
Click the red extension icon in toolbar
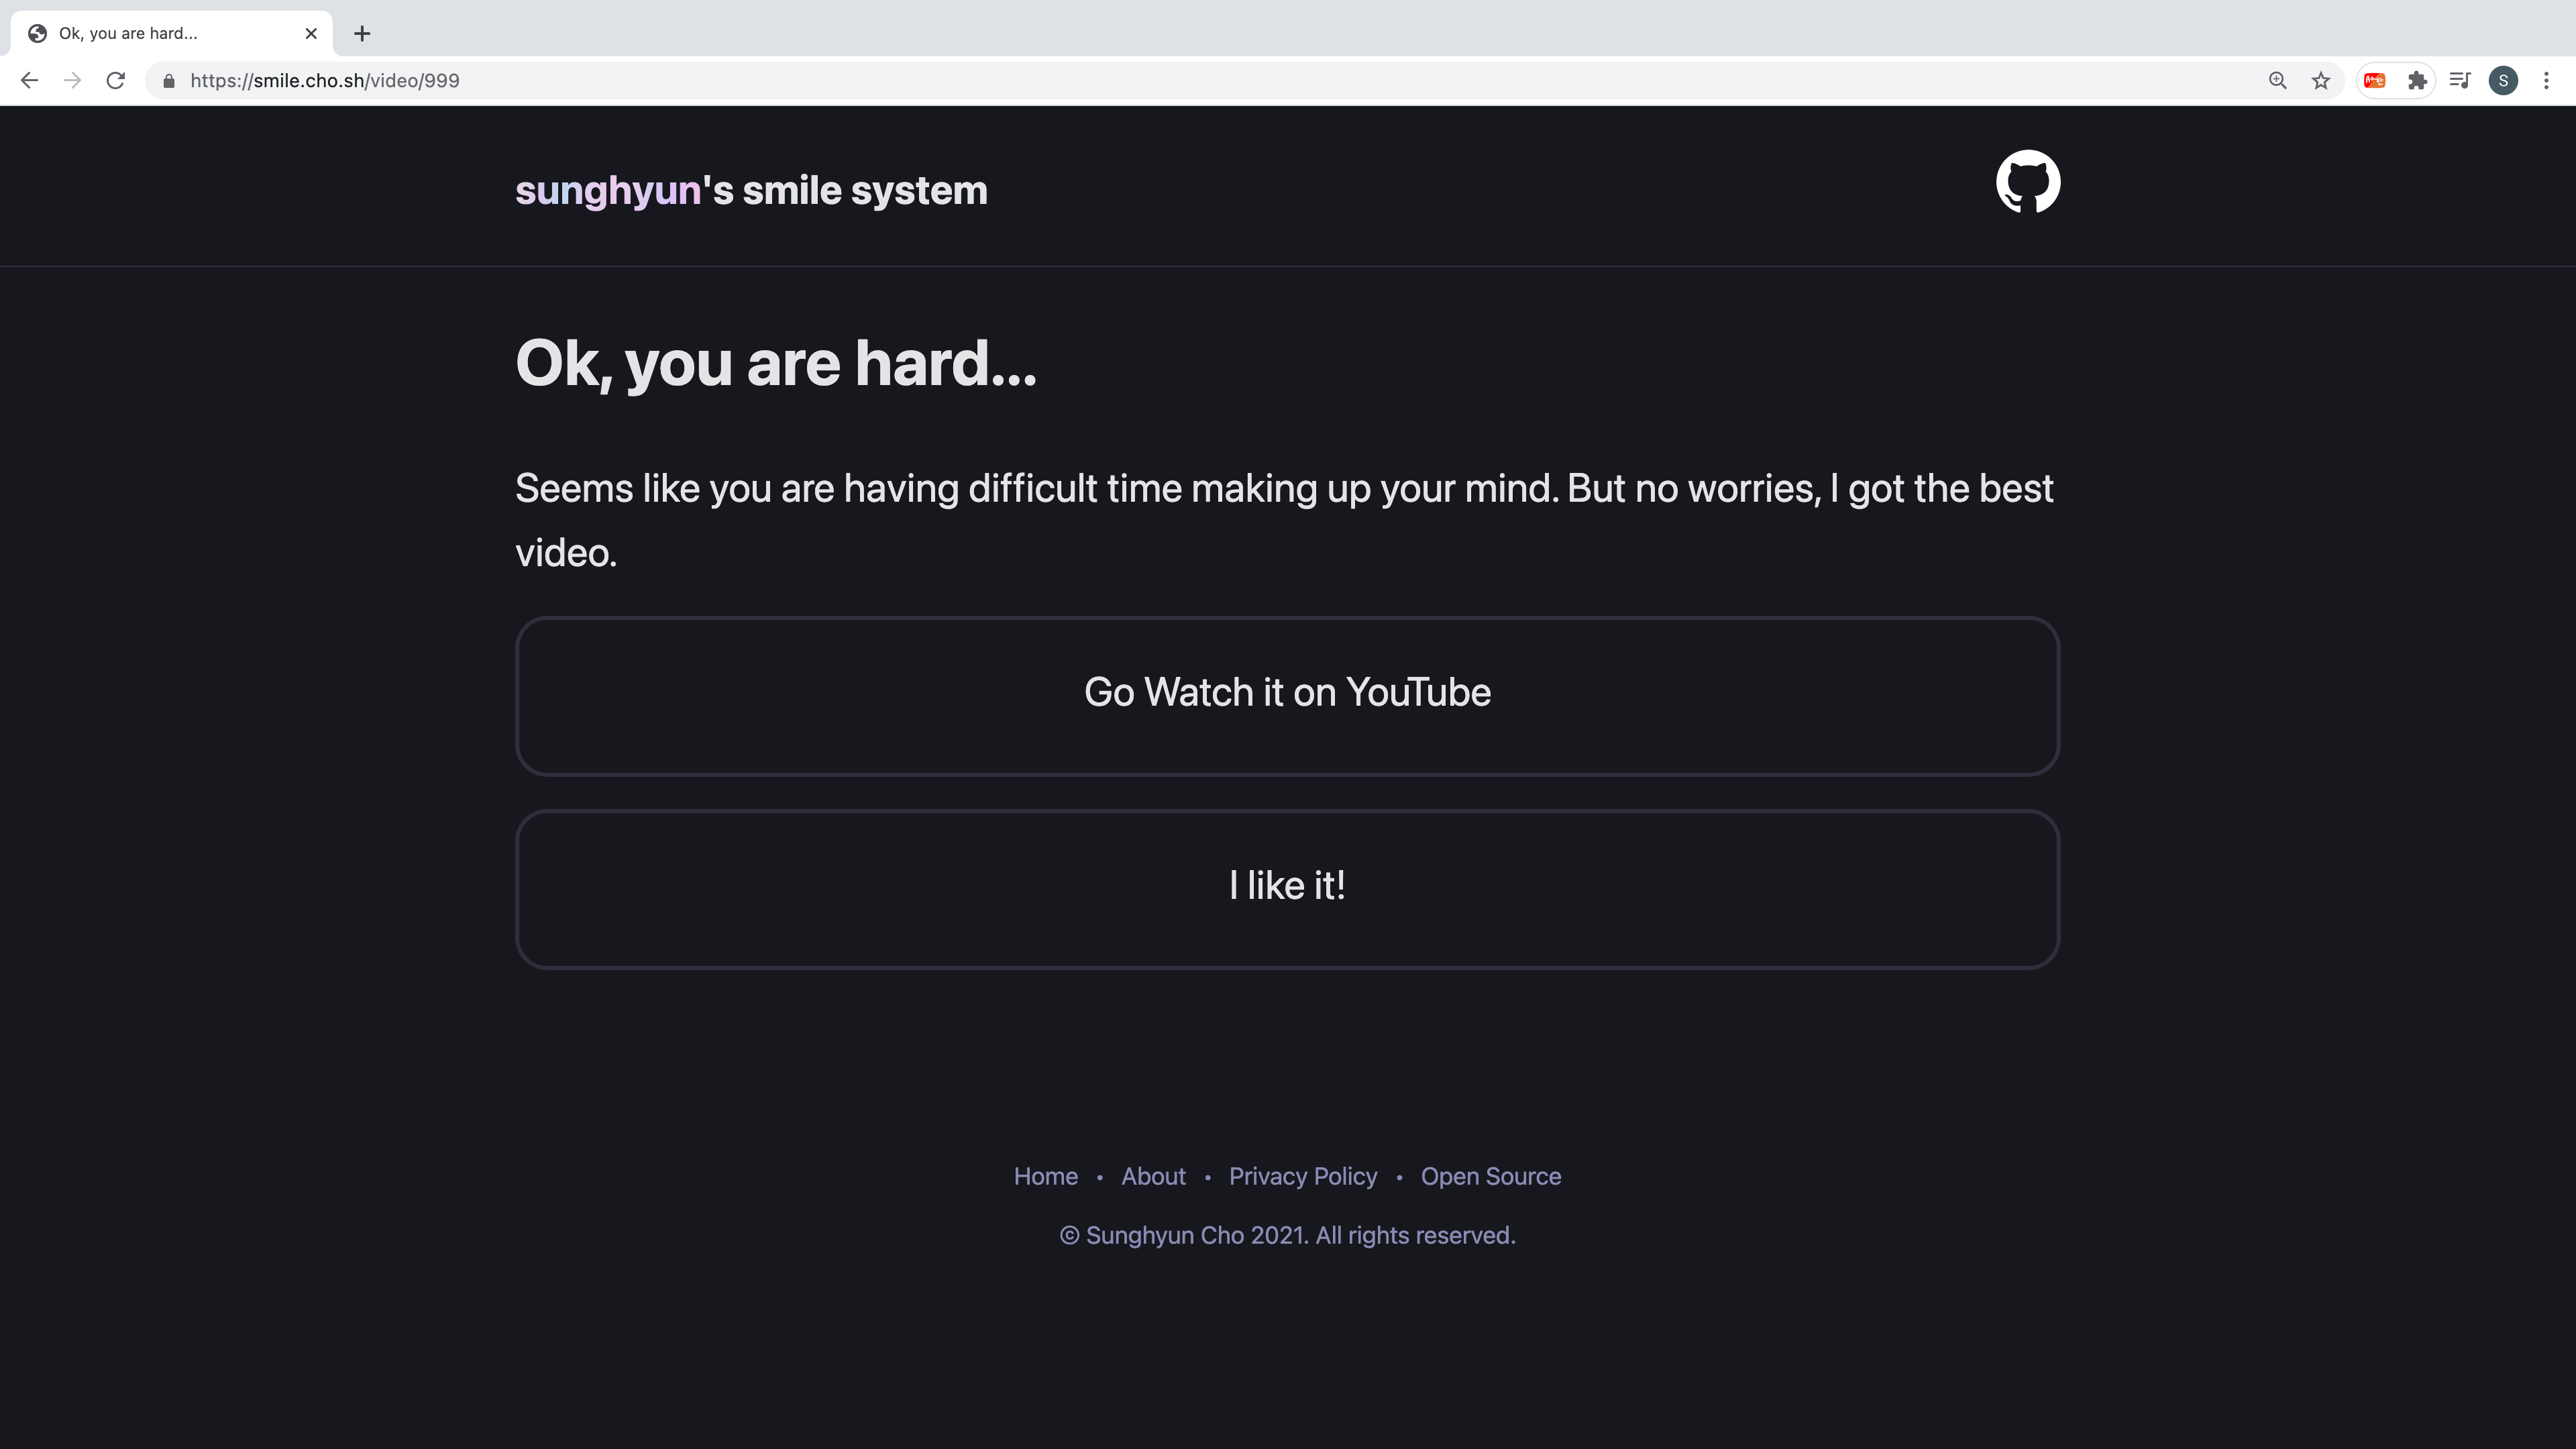point(2375,81)
